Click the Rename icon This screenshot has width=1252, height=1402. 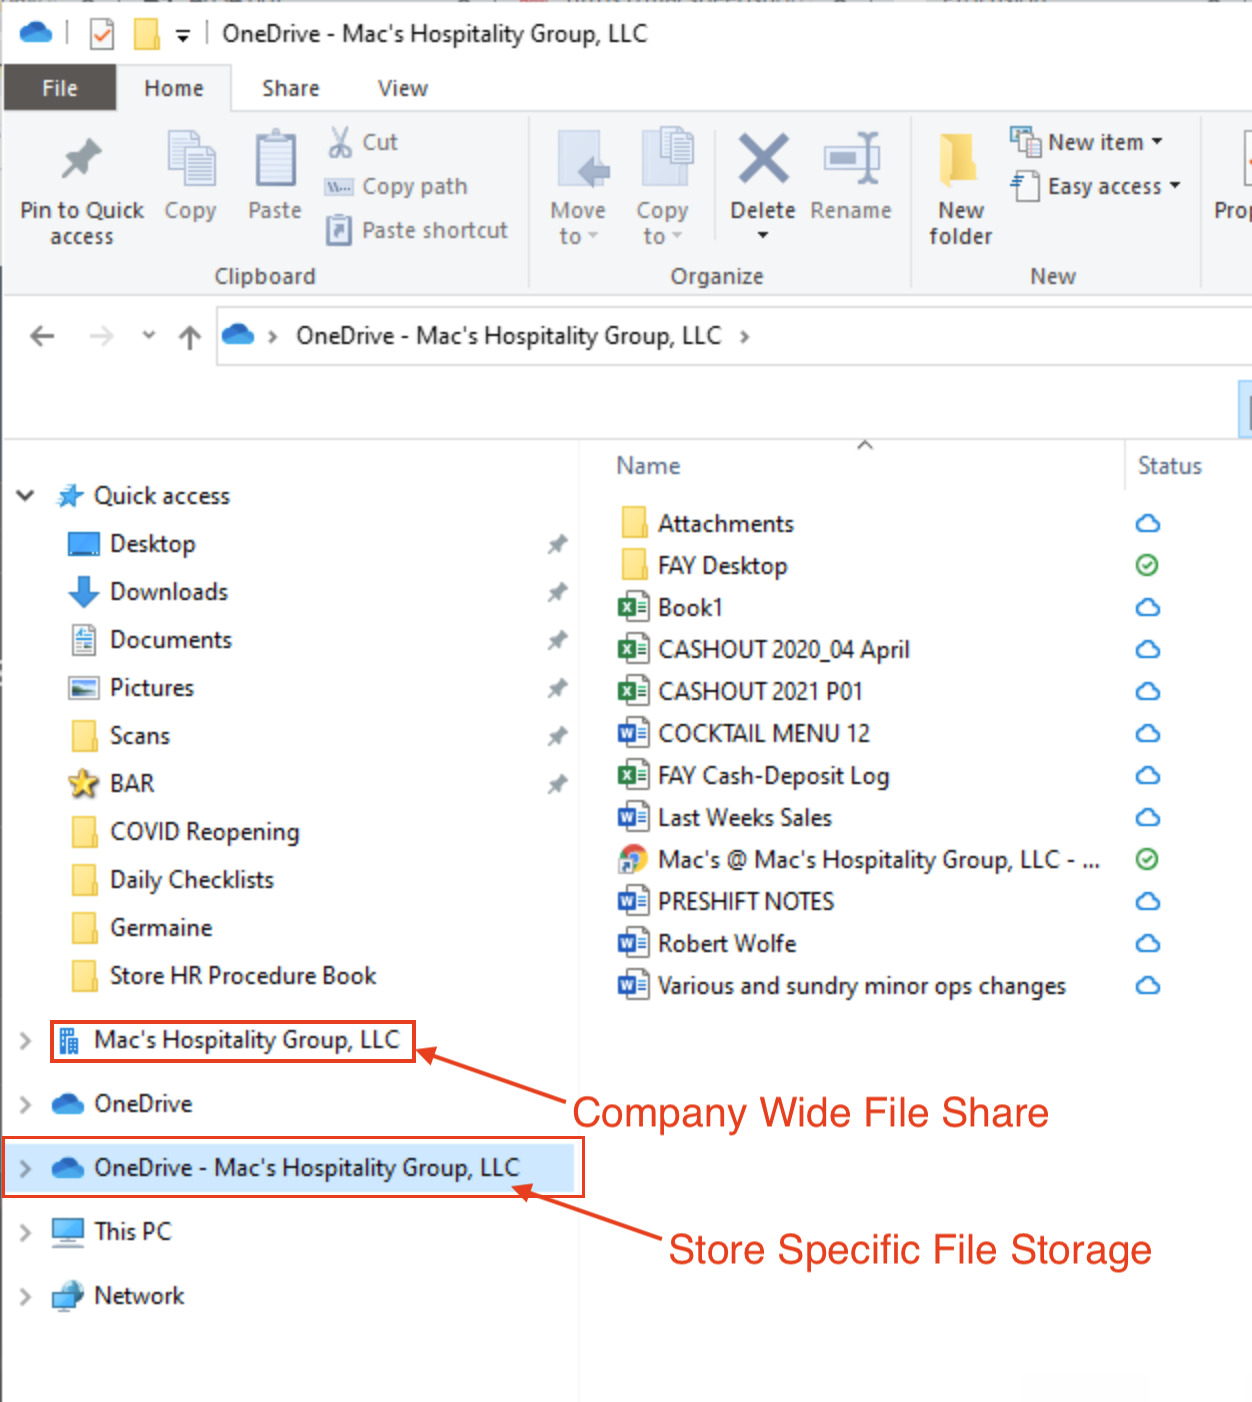851,158
